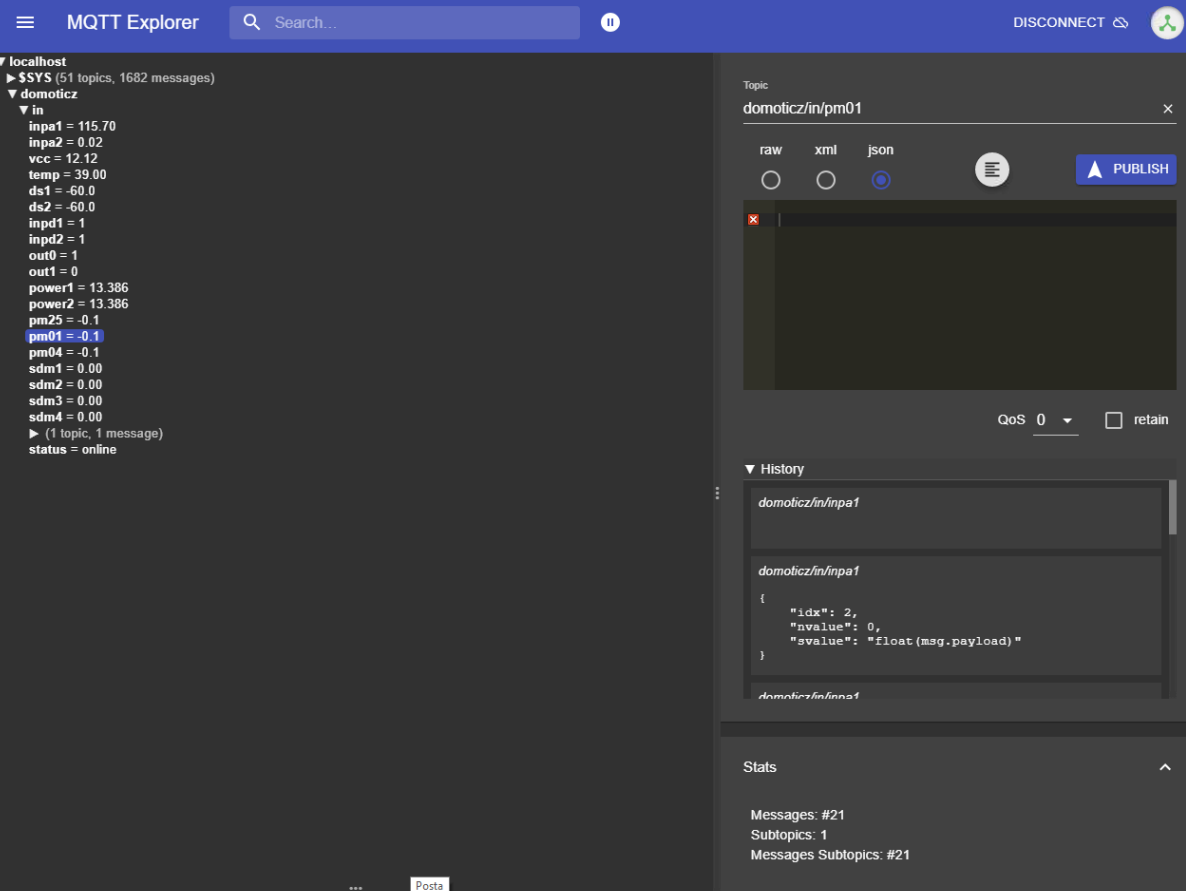The image size is (1186, 891).
Task: Publish the message with PUBLISH button
Action: 1125,169
